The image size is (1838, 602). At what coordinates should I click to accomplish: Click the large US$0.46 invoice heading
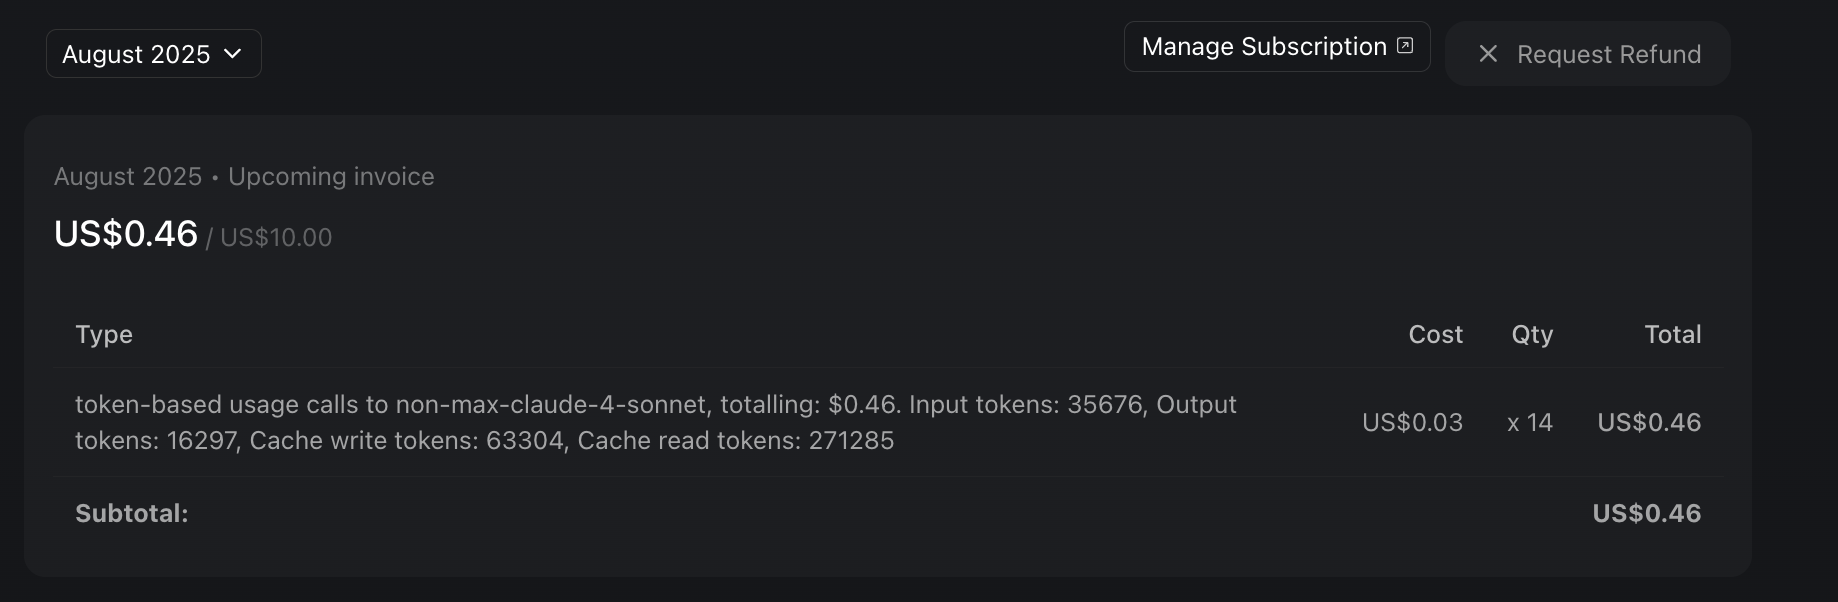point(126,234)
